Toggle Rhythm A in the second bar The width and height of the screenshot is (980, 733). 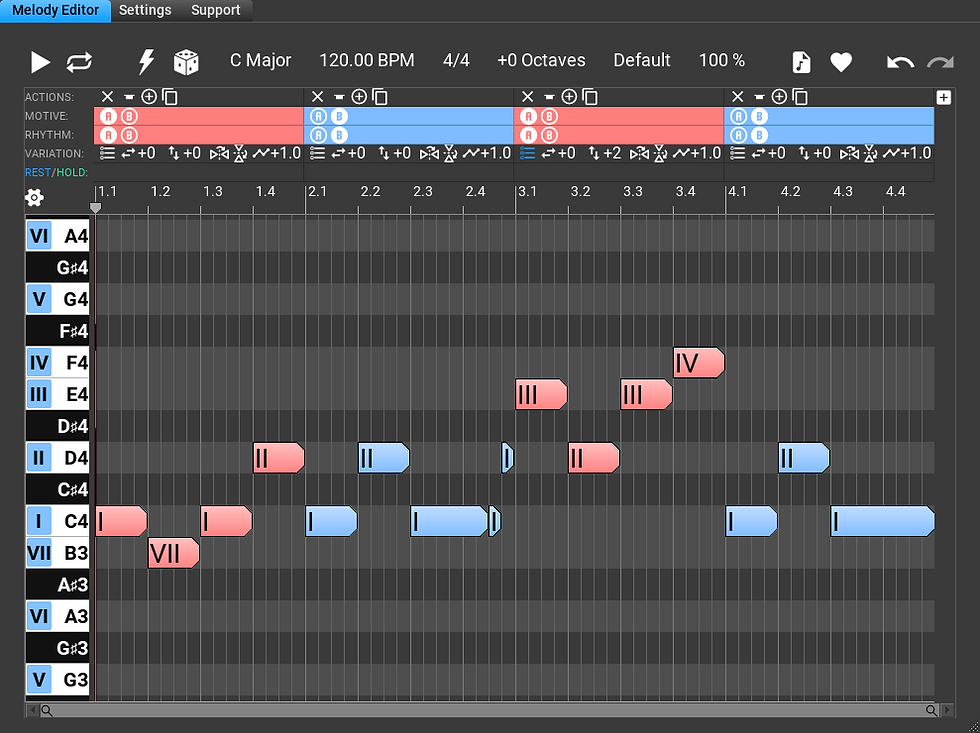[x=319, y=133]
